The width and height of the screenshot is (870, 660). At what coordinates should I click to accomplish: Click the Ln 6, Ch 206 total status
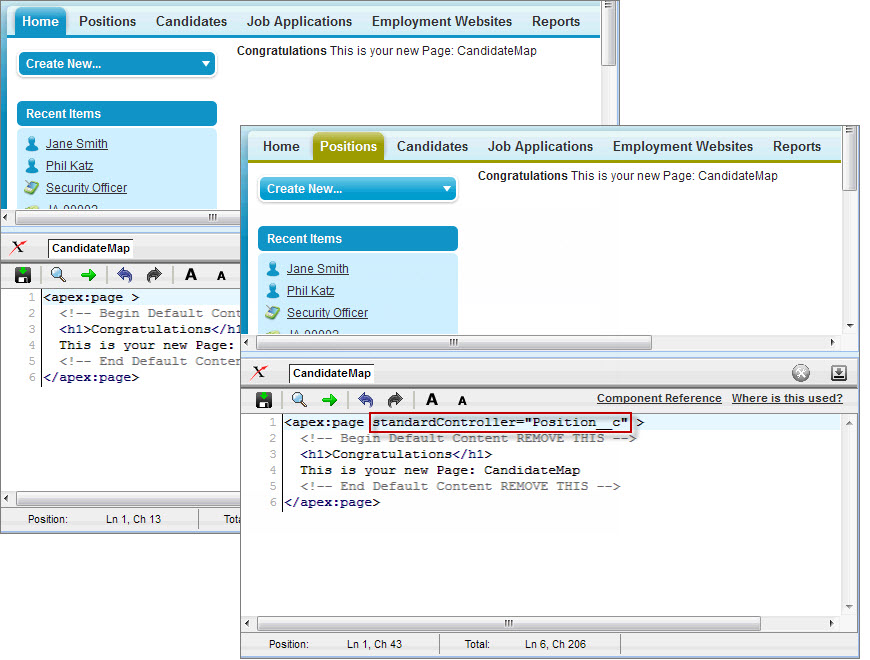555,644
